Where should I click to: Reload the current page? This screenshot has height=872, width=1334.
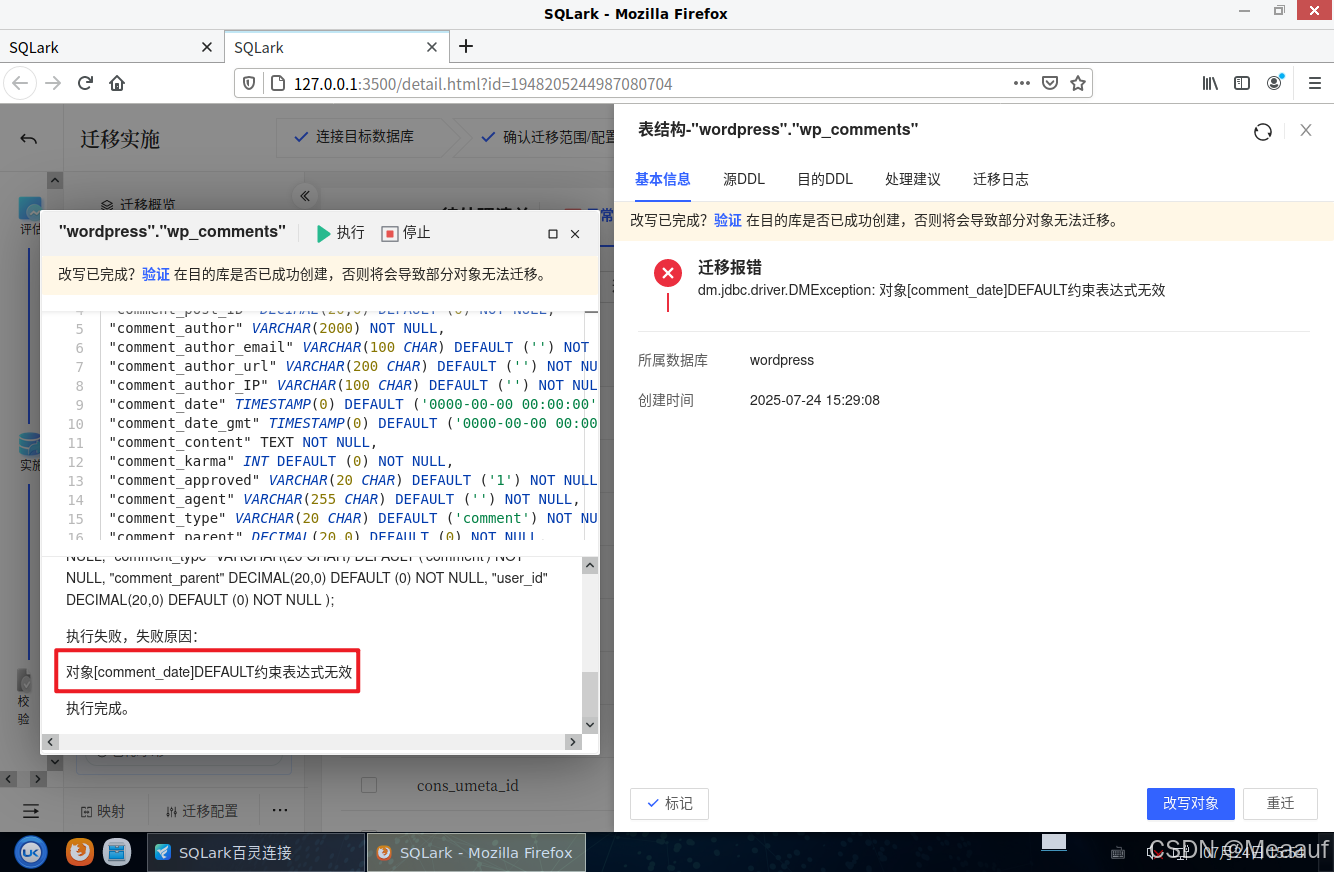coord(85,83)
